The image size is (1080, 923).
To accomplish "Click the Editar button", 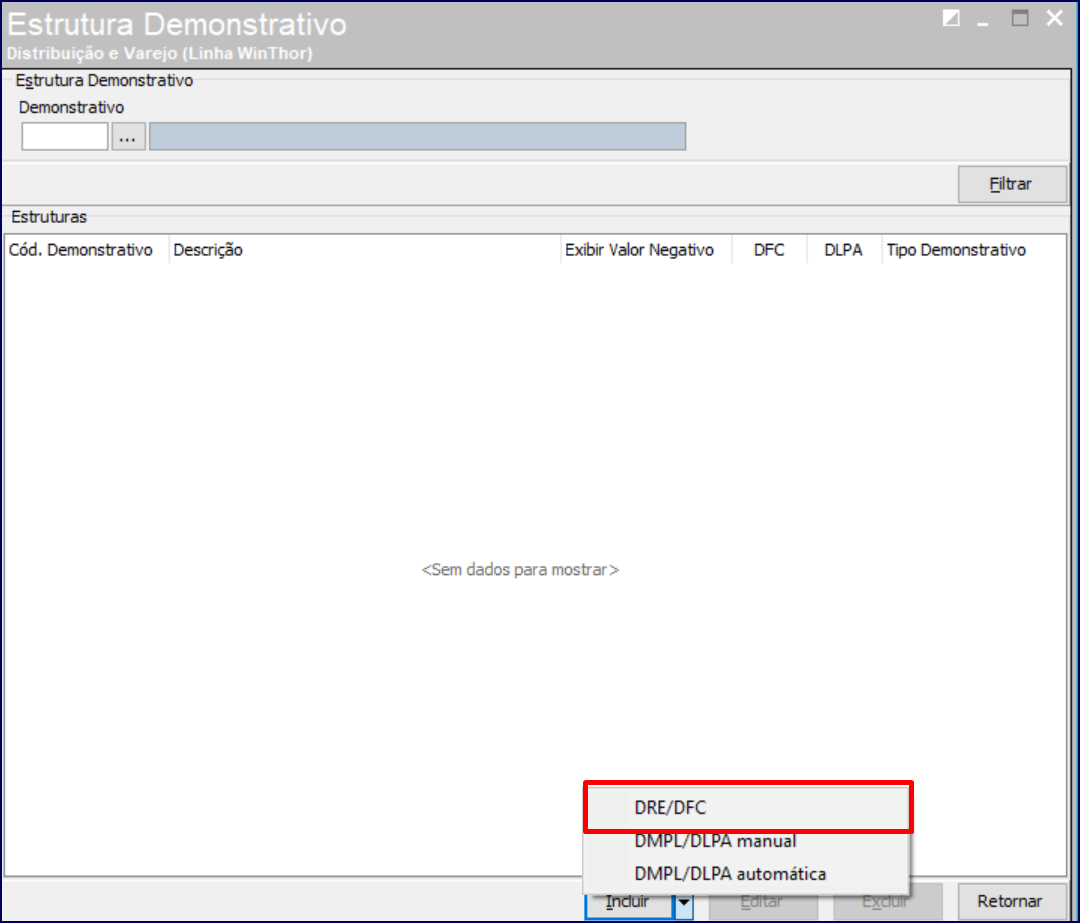I will click(763, 904).
